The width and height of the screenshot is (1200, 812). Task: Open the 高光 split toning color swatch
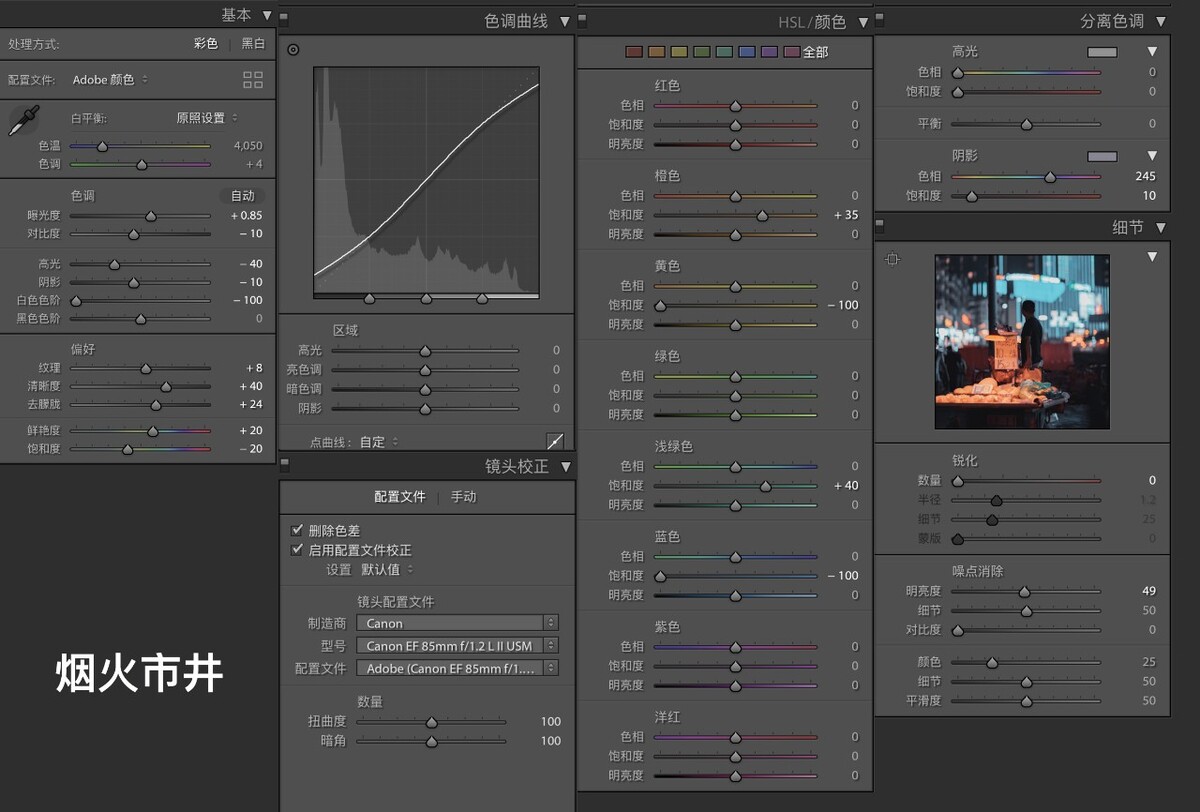[1102, 51]
